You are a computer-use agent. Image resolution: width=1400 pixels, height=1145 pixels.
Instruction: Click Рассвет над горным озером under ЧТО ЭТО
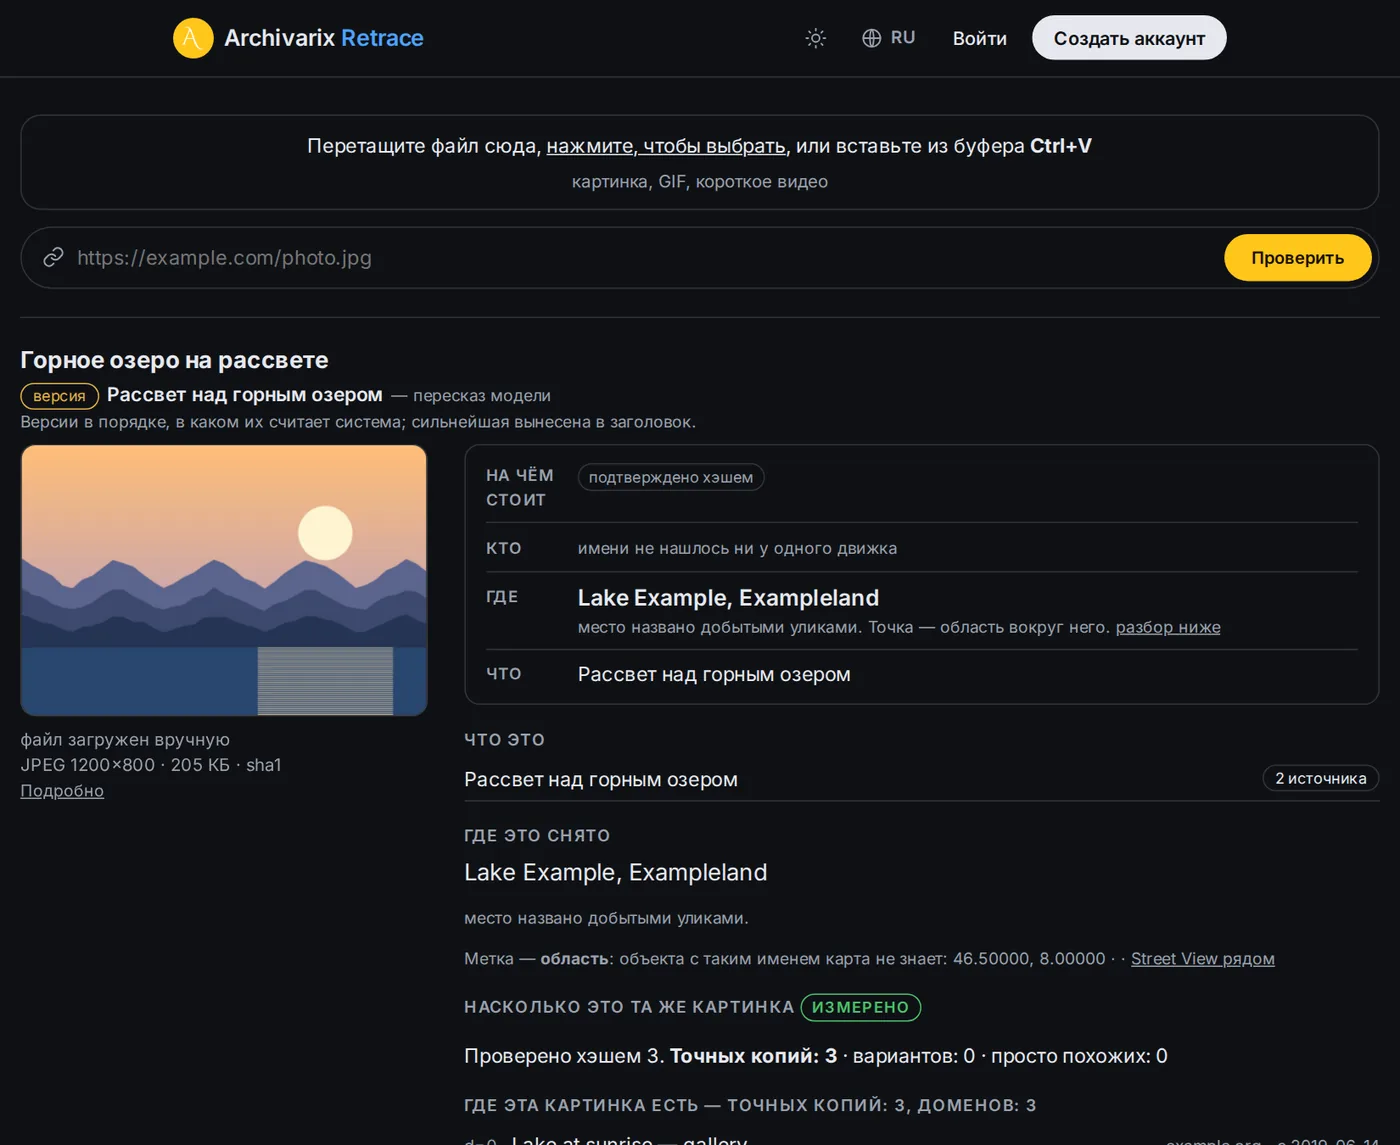point(601,780)
